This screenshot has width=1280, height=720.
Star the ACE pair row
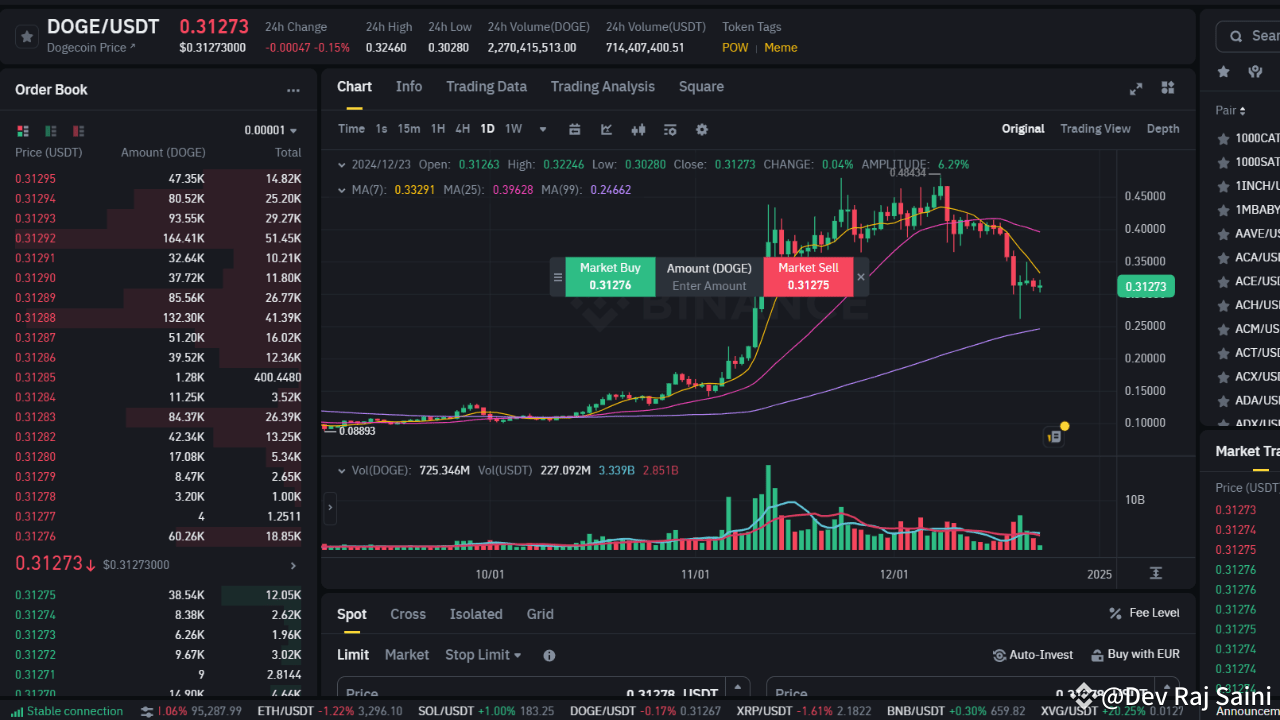click(1223, 282)
